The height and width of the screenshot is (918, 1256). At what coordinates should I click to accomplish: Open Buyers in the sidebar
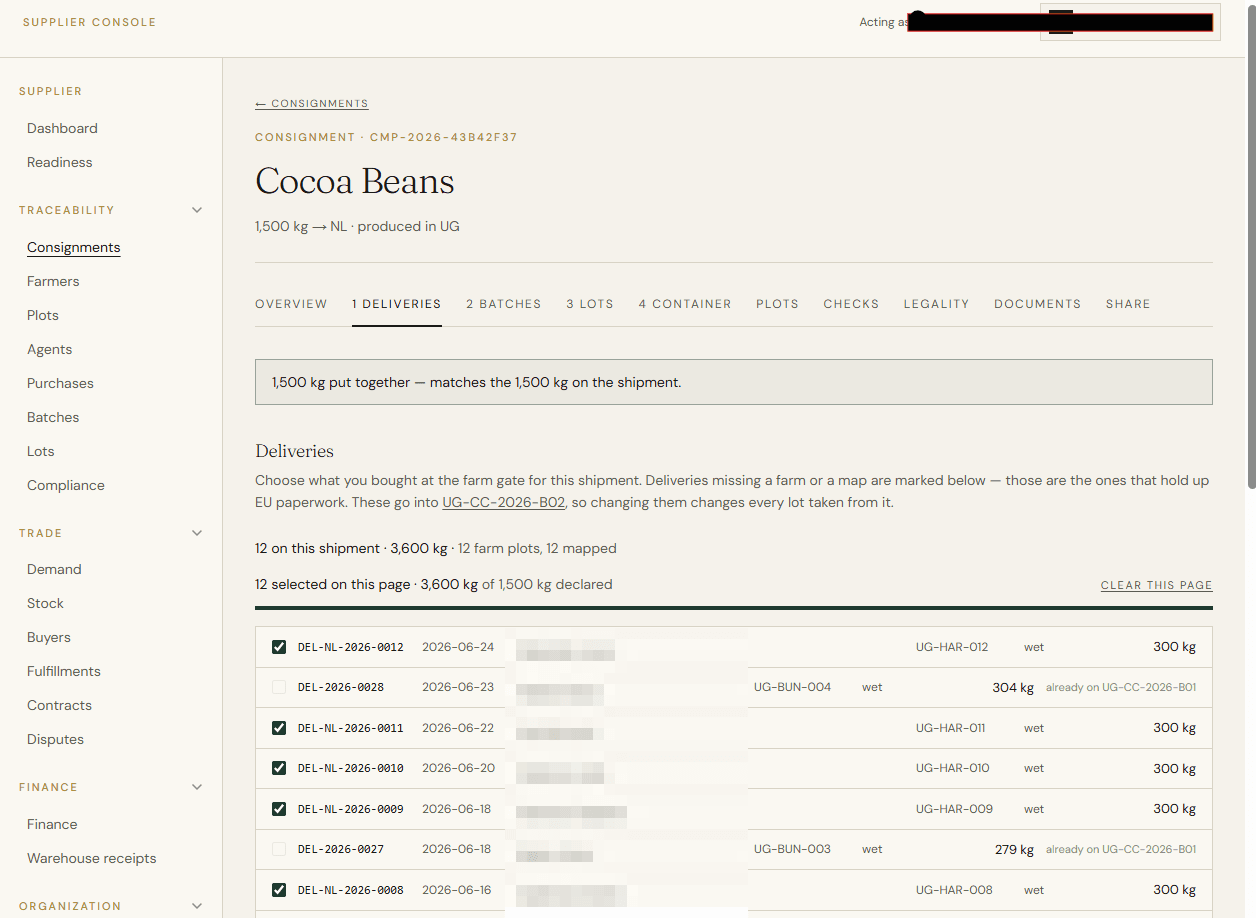click(49, 637)
